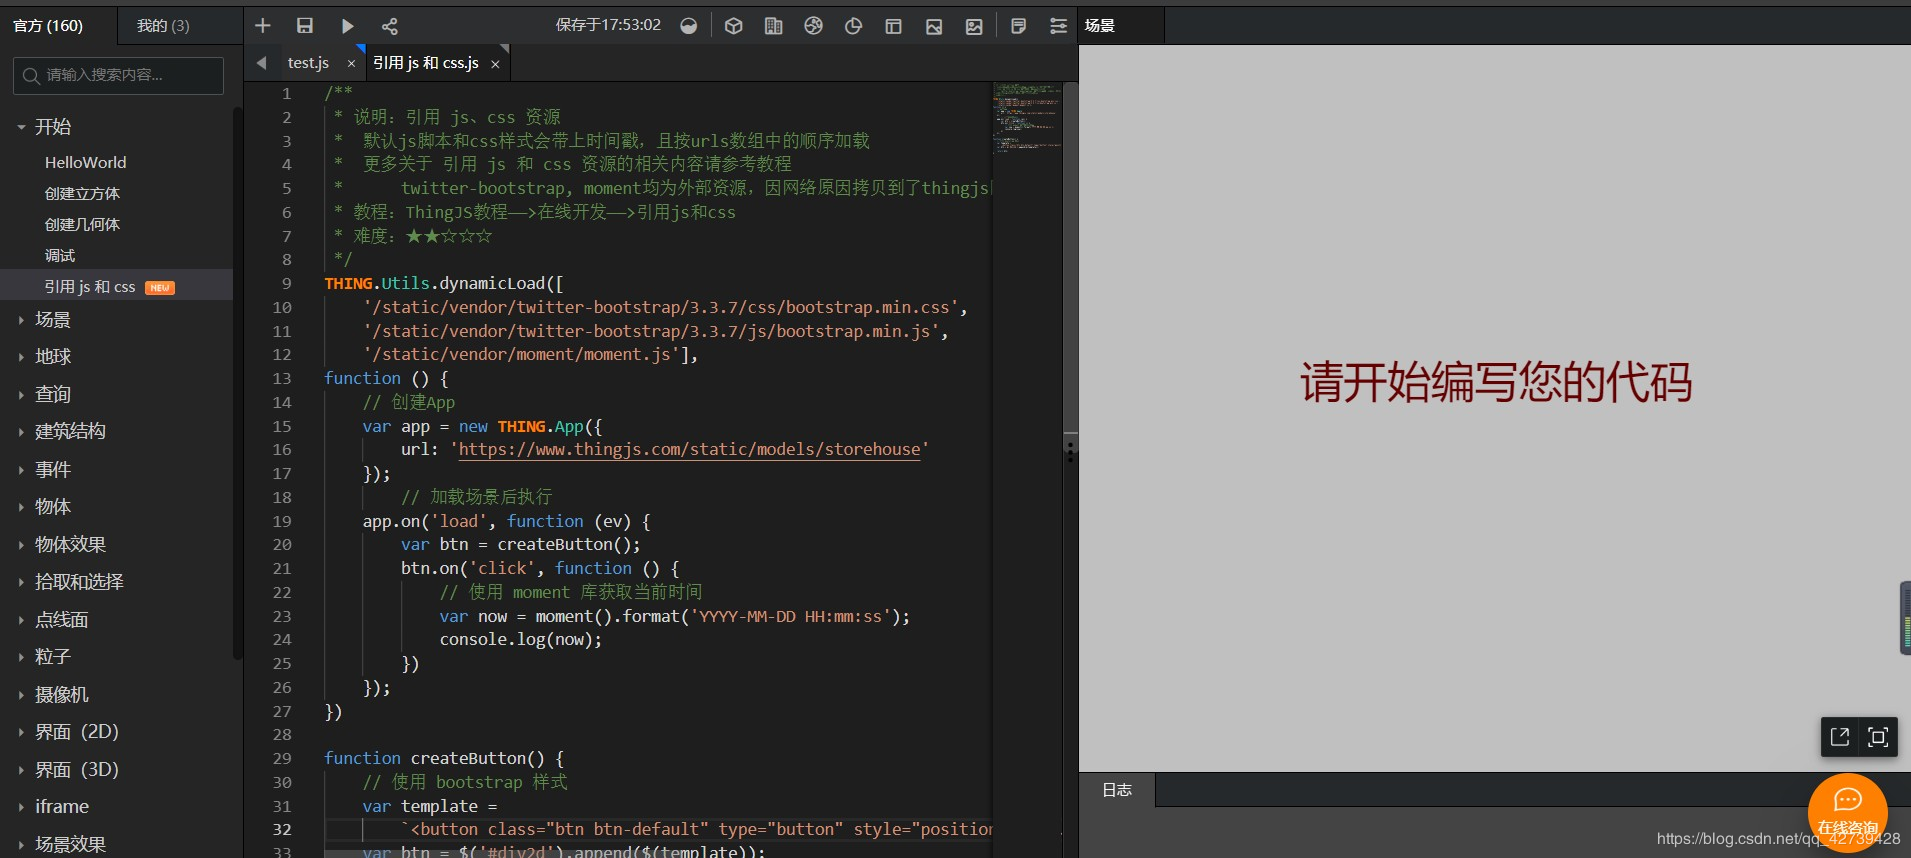Viewport: 1911px width, 858px height.
Task: Open the share icon in the toolbar
Action: [390, 26]
